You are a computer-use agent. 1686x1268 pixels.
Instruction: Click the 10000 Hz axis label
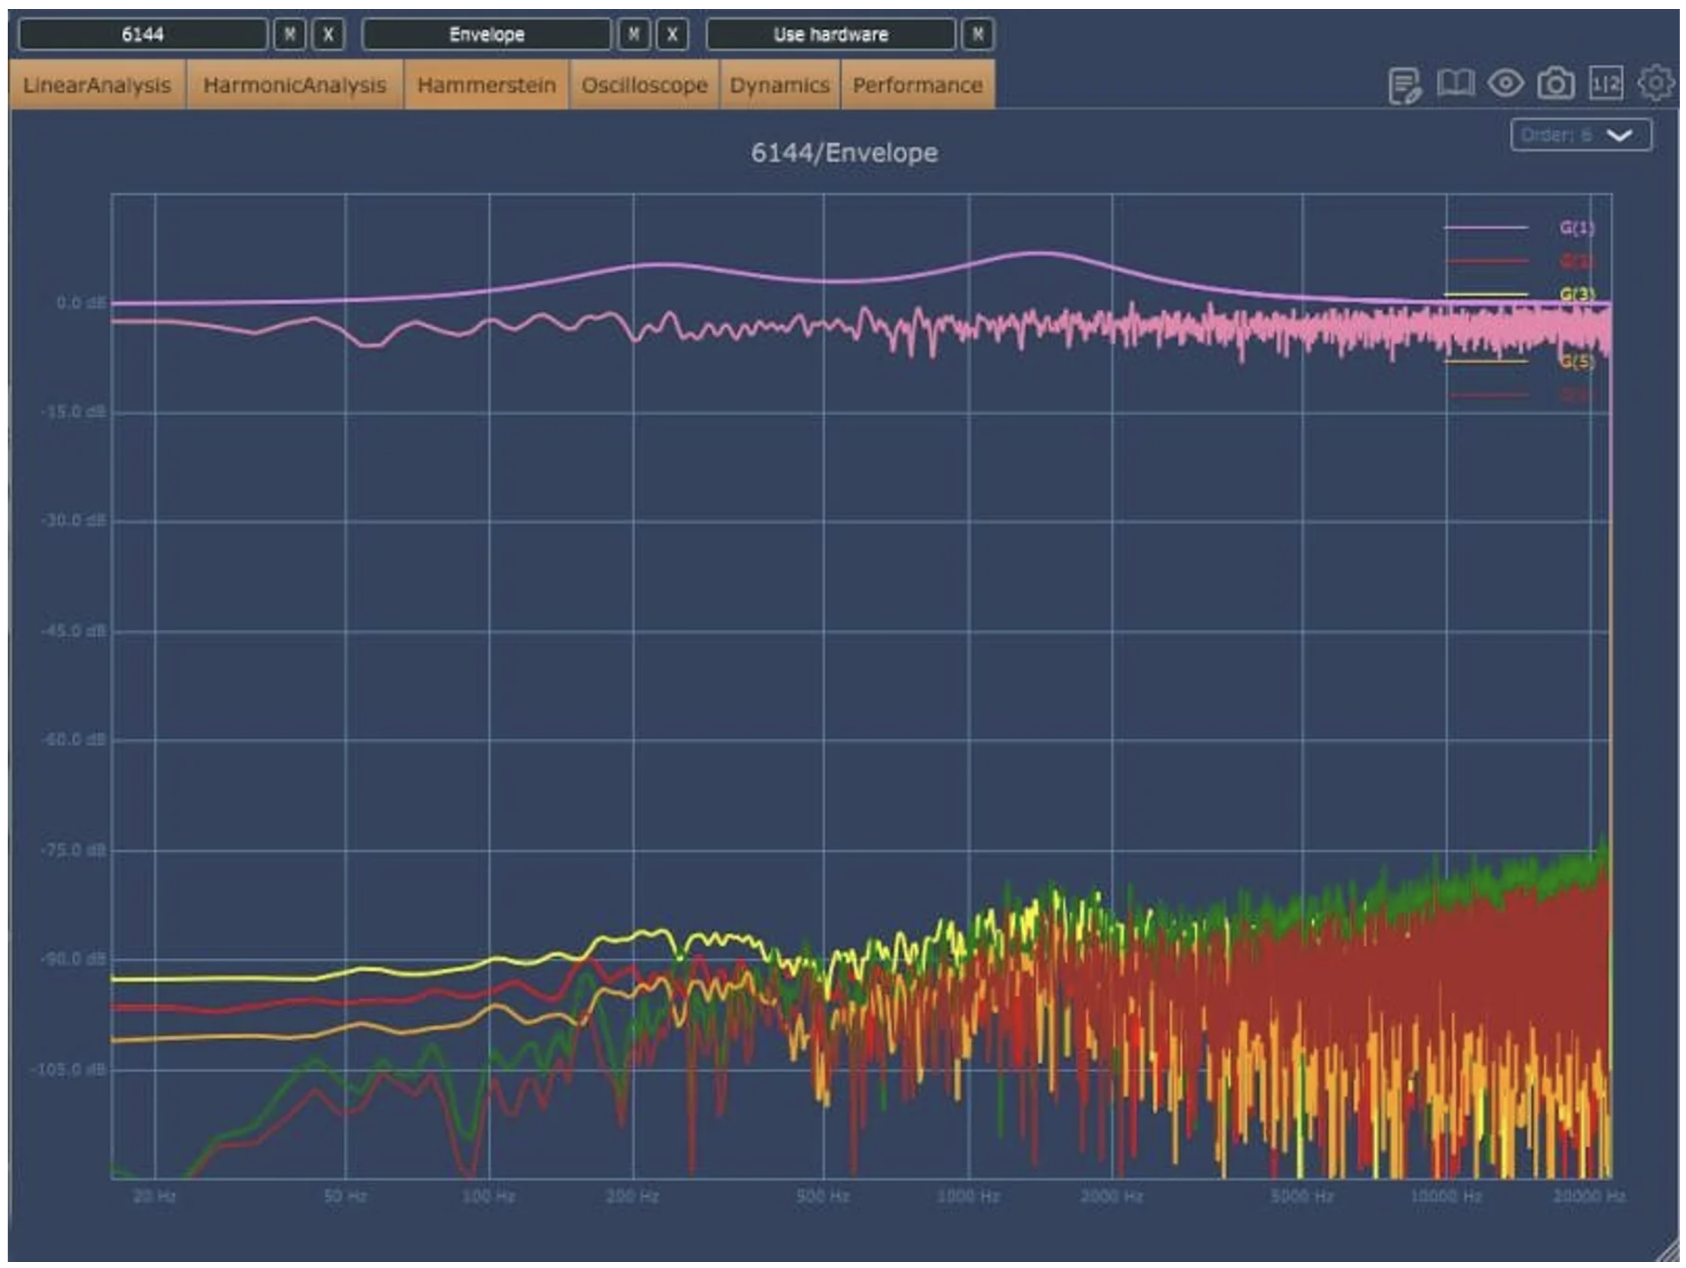click(1446, 1196)
